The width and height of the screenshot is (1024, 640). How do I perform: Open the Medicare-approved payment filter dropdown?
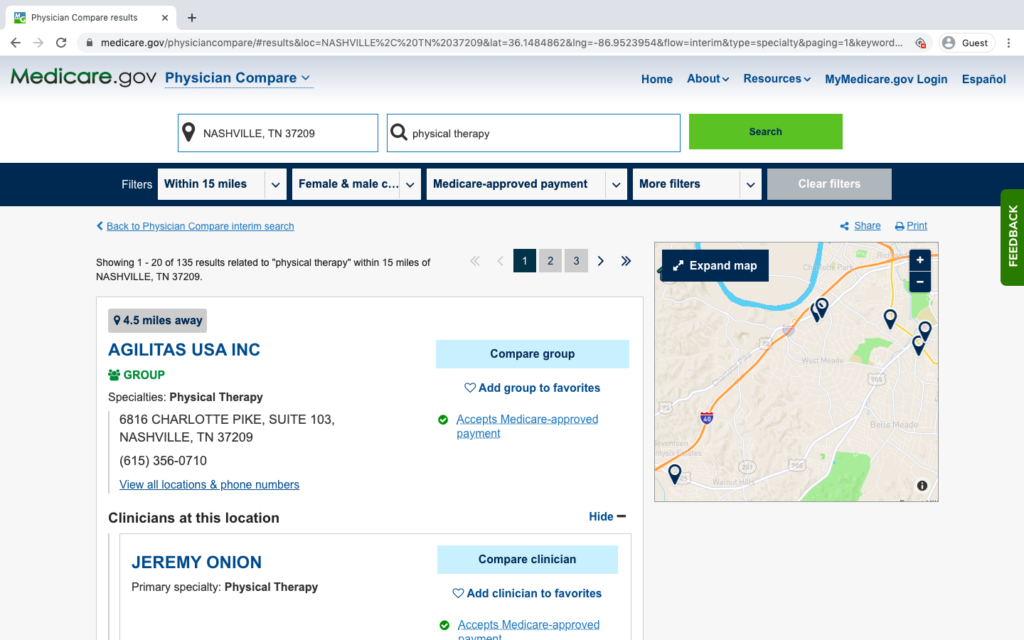pyautogui.click(x=526, y=184)
